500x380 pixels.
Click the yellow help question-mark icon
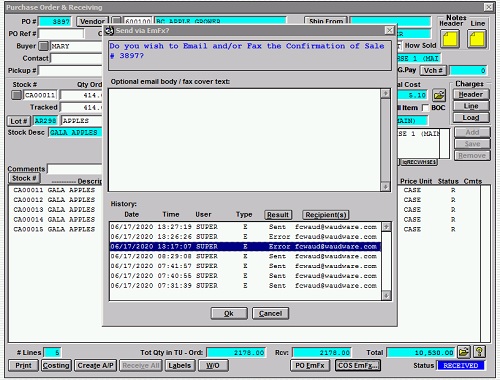479,352
